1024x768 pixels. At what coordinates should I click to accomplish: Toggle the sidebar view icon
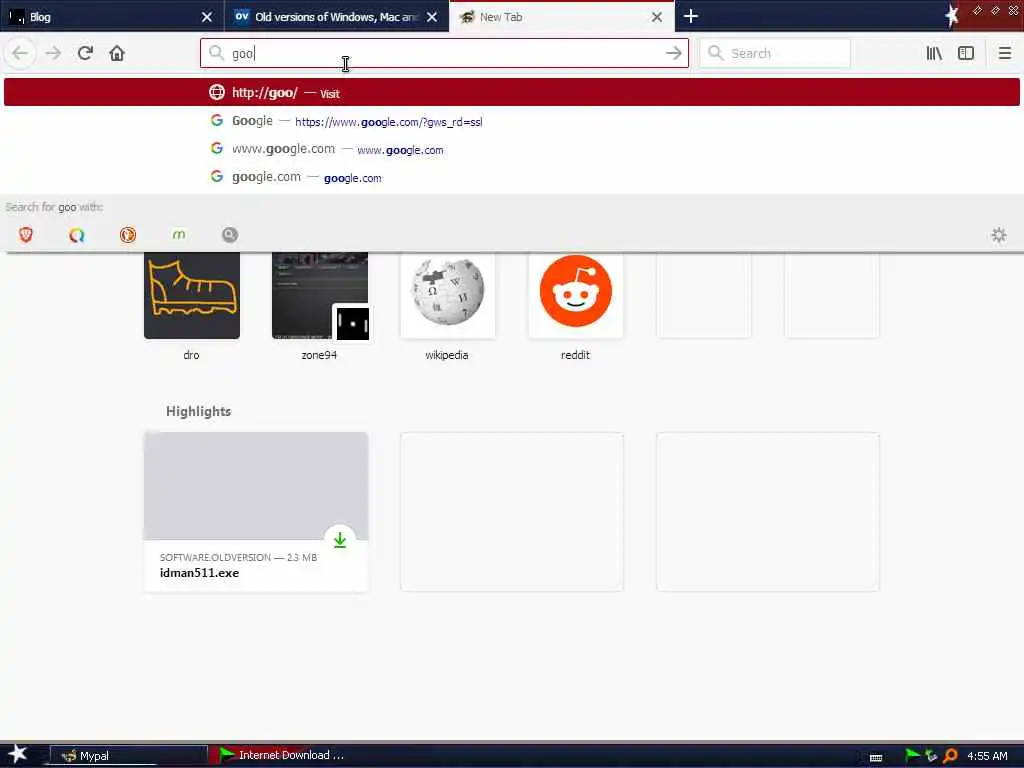point(966,53)
